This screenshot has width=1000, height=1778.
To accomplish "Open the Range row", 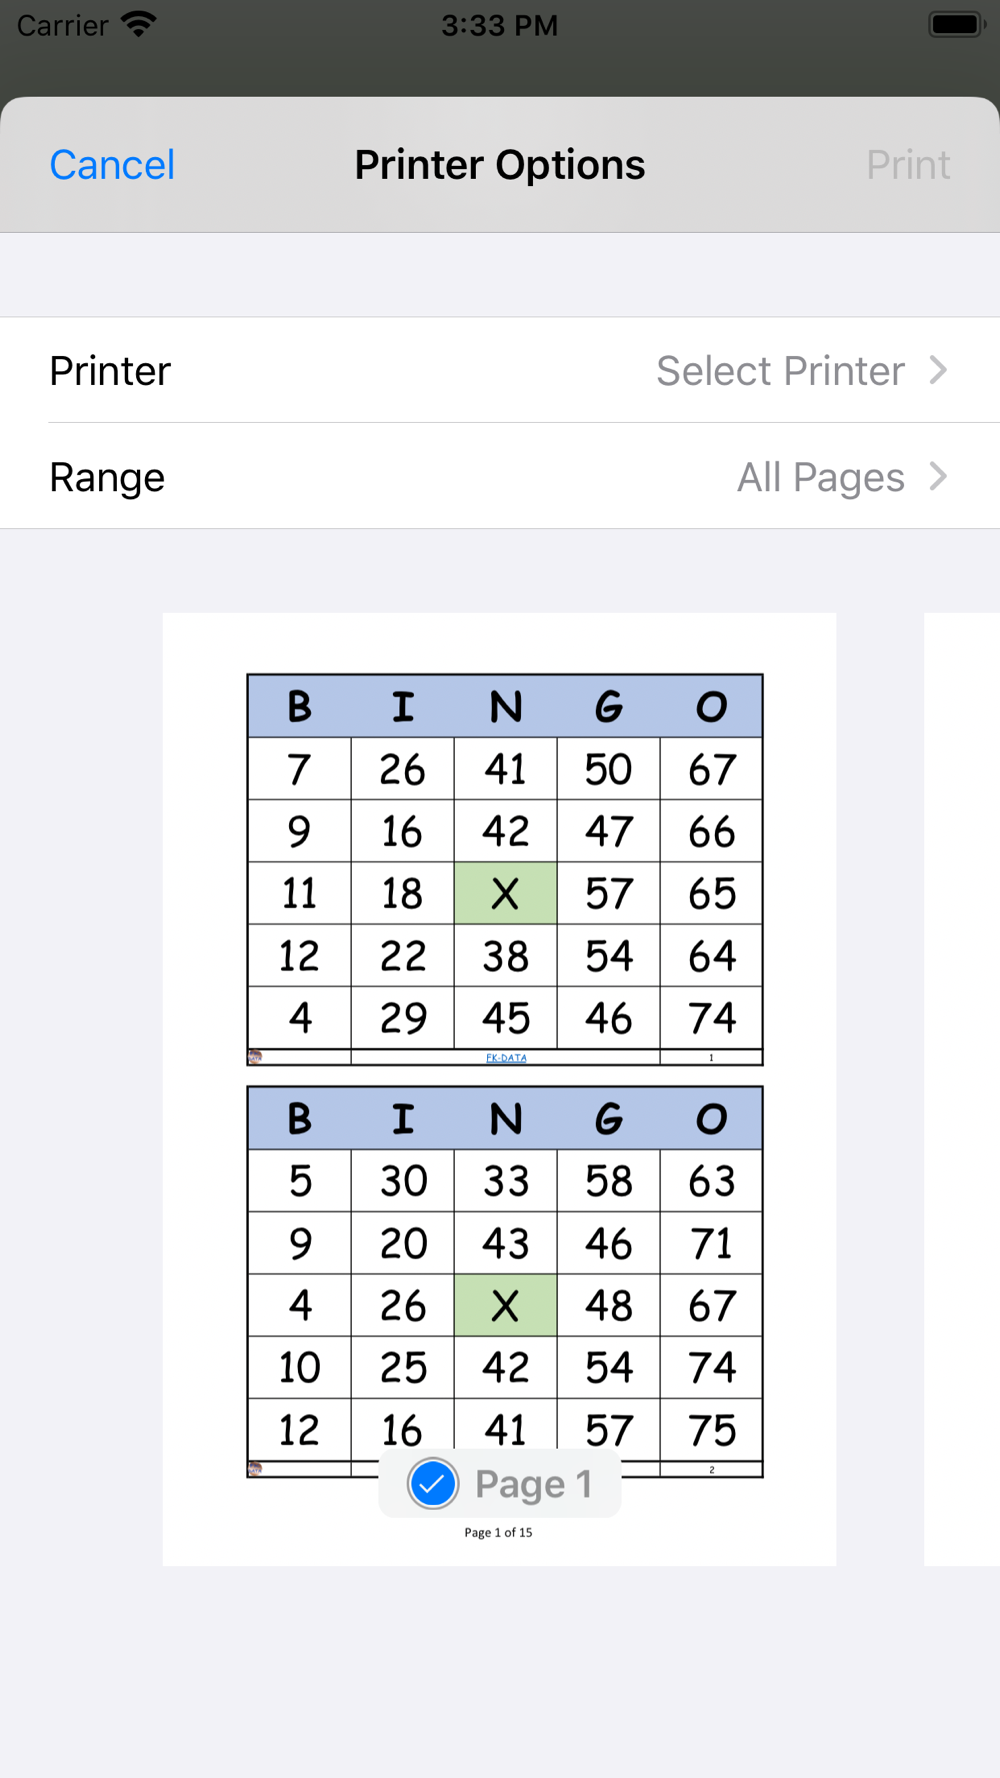I will point(500,476).
